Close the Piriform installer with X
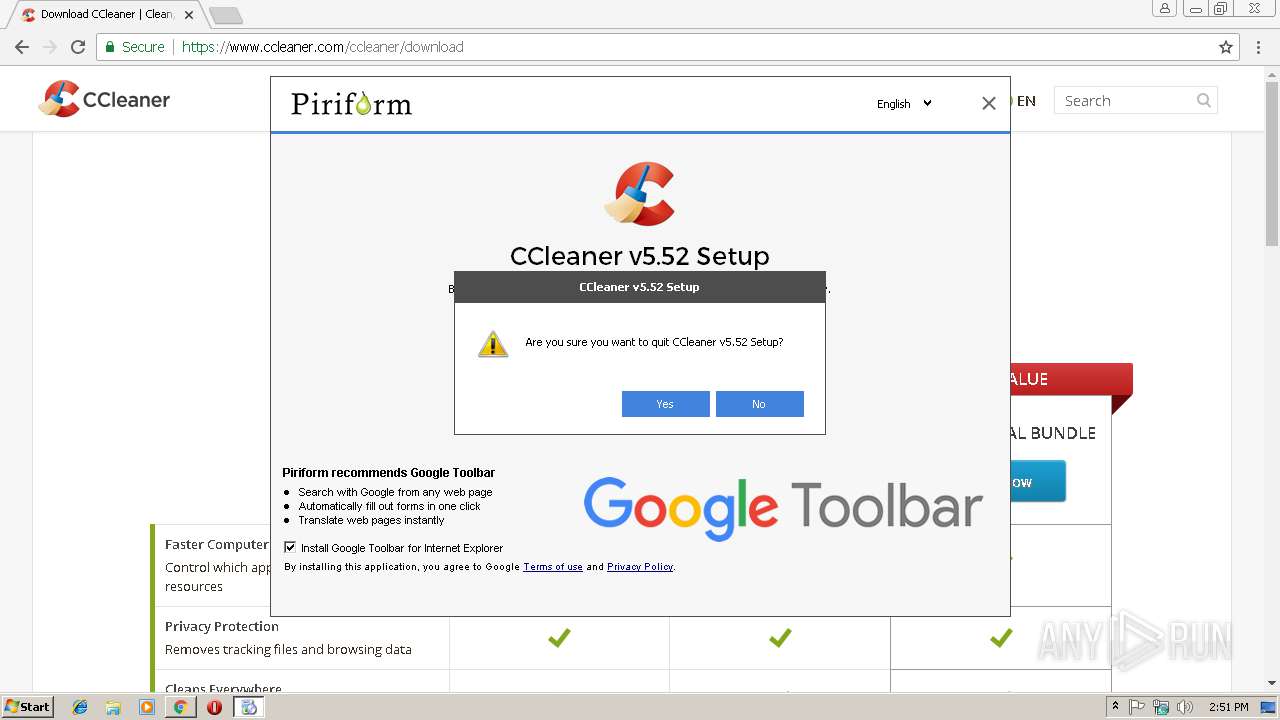Viewport: 1280px width, 720px height. [989, 103]
